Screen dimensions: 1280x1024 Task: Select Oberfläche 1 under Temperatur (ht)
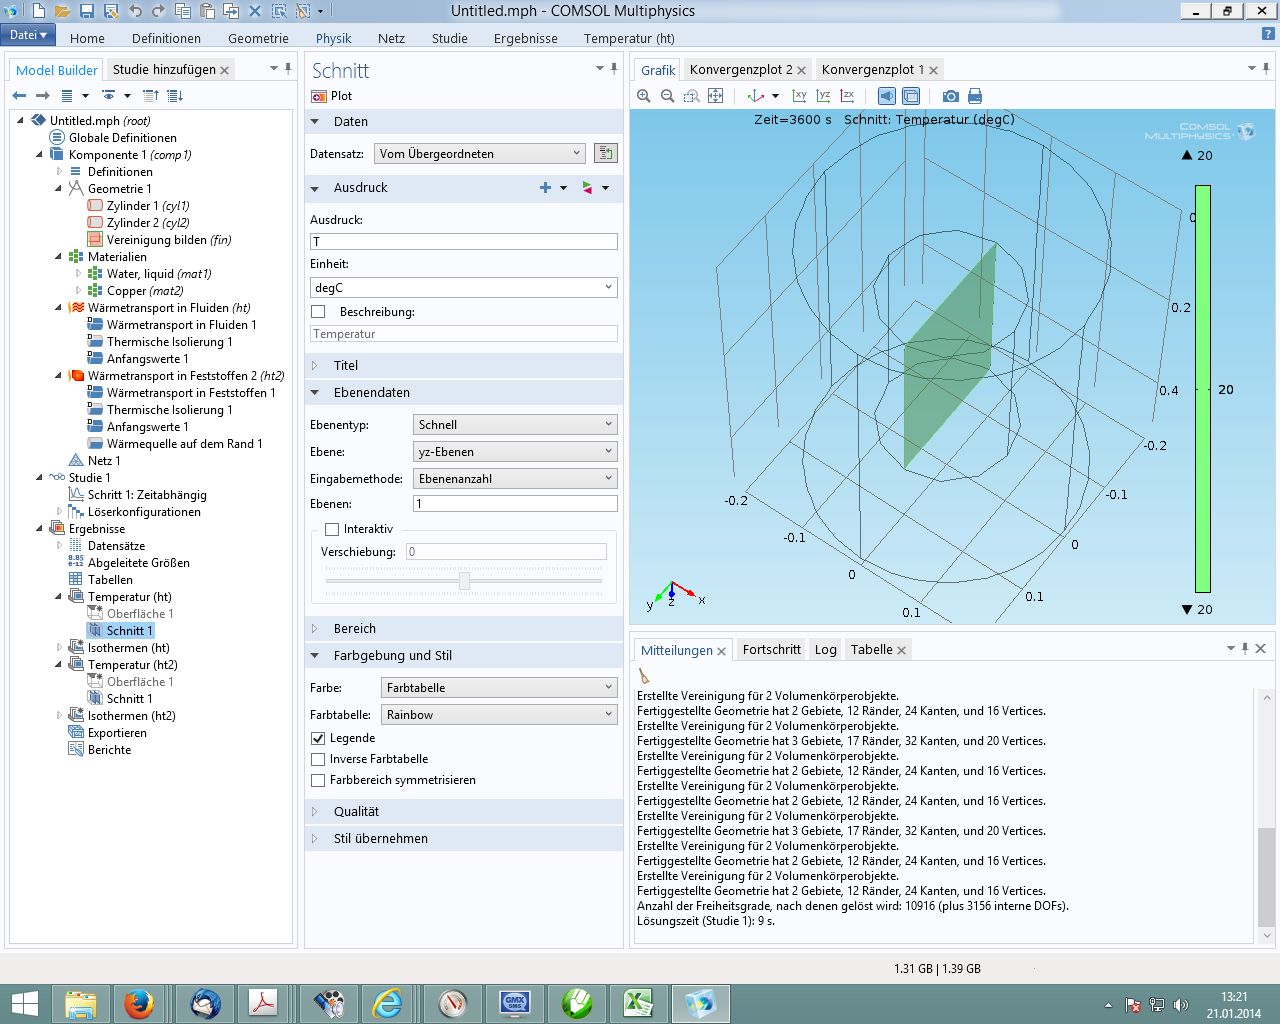click(x=139, y=613)
